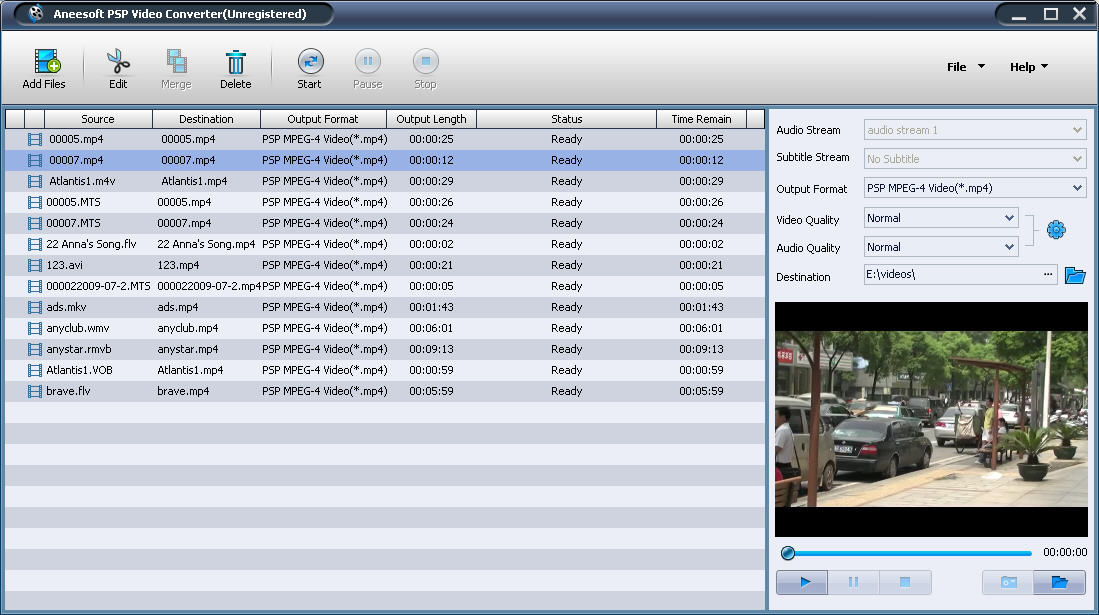
Task: Click the Output Format column header
Action: point(323,119)
